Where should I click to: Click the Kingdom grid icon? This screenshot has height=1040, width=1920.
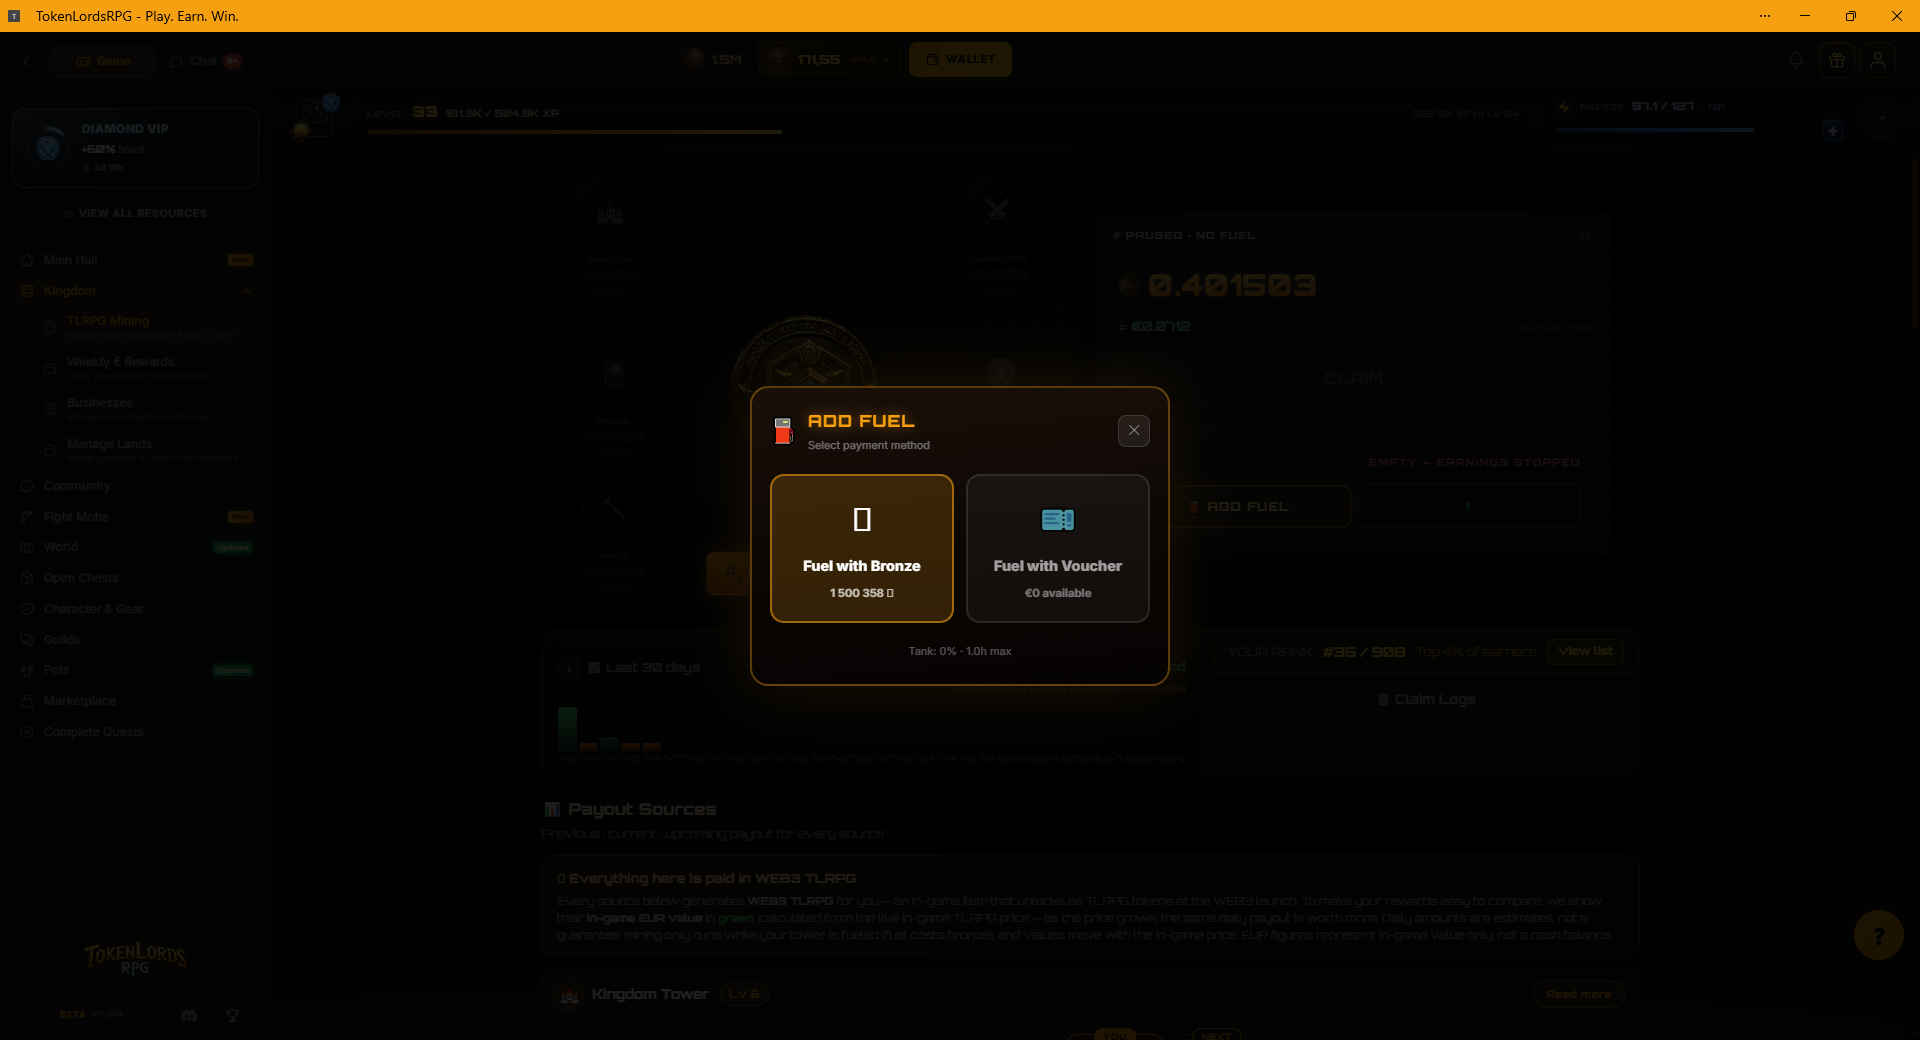(x=27, y=291)
